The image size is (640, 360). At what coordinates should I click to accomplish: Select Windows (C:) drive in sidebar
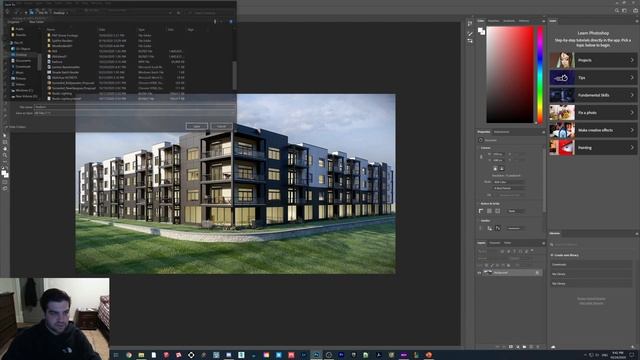tap(24, 90)
